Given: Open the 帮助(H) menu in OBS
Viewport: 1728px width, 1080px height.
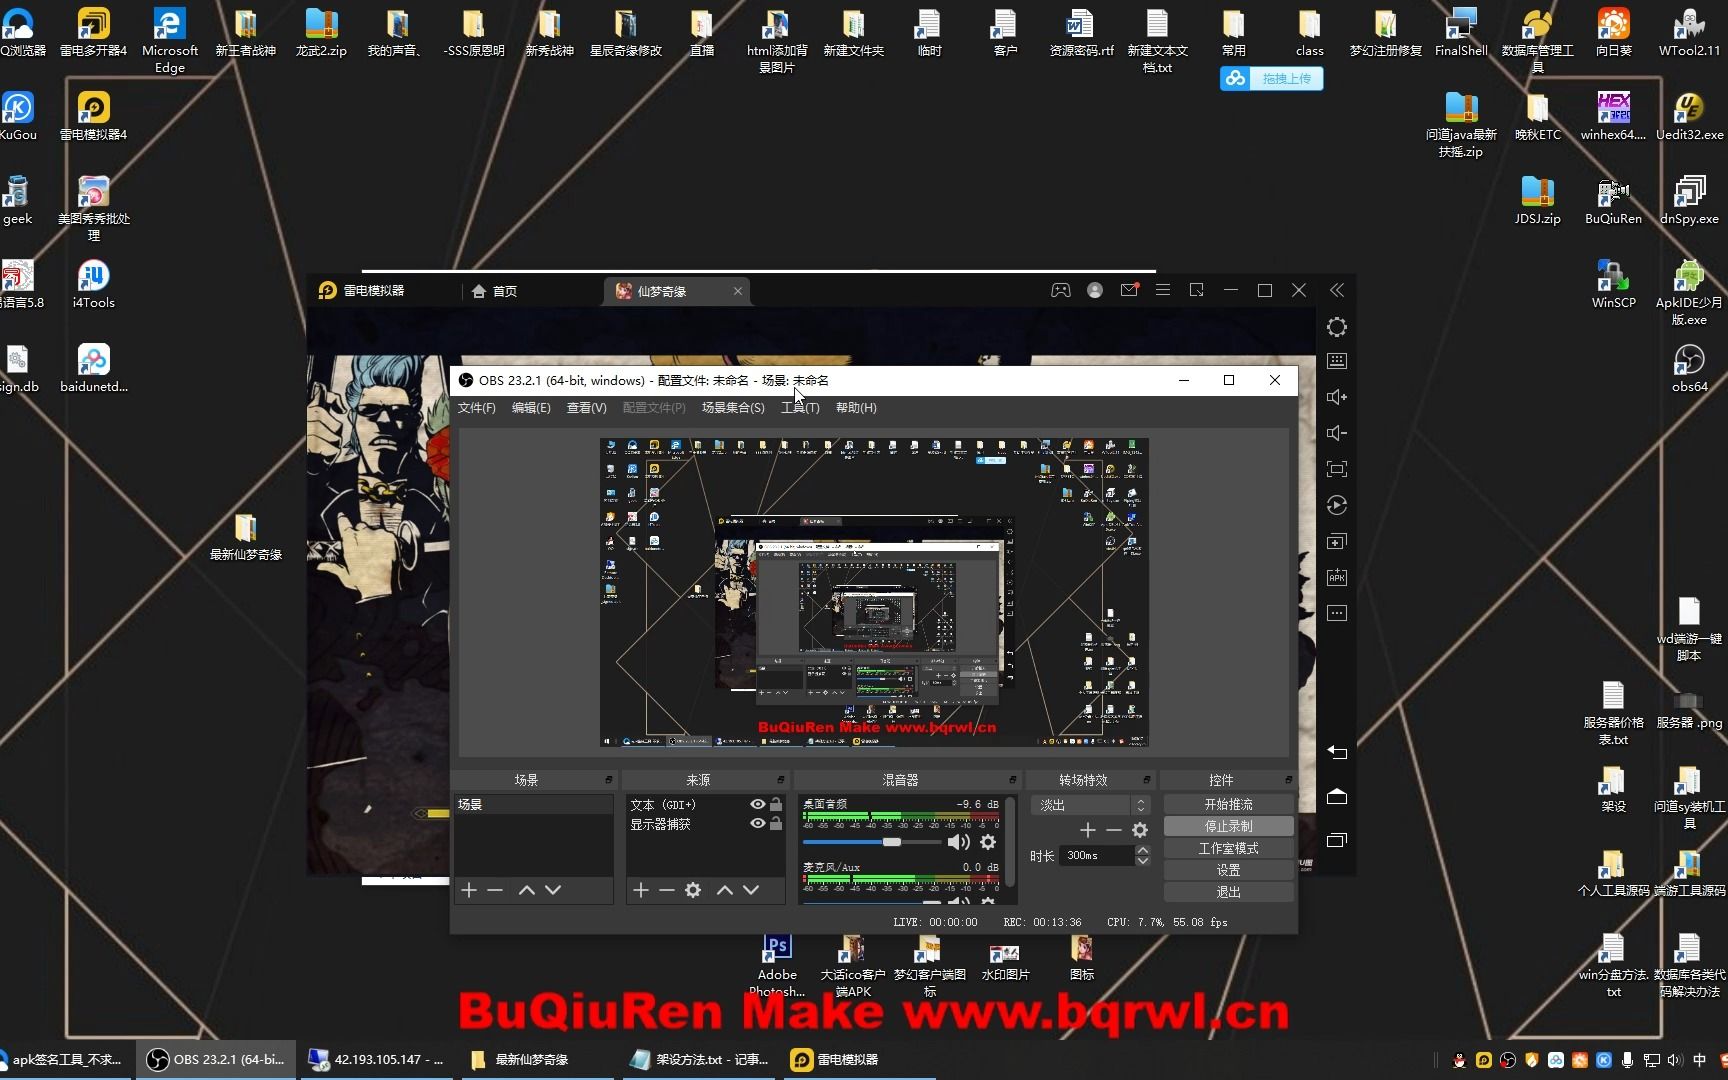Looking at the screenshot, I should (856, 408).
